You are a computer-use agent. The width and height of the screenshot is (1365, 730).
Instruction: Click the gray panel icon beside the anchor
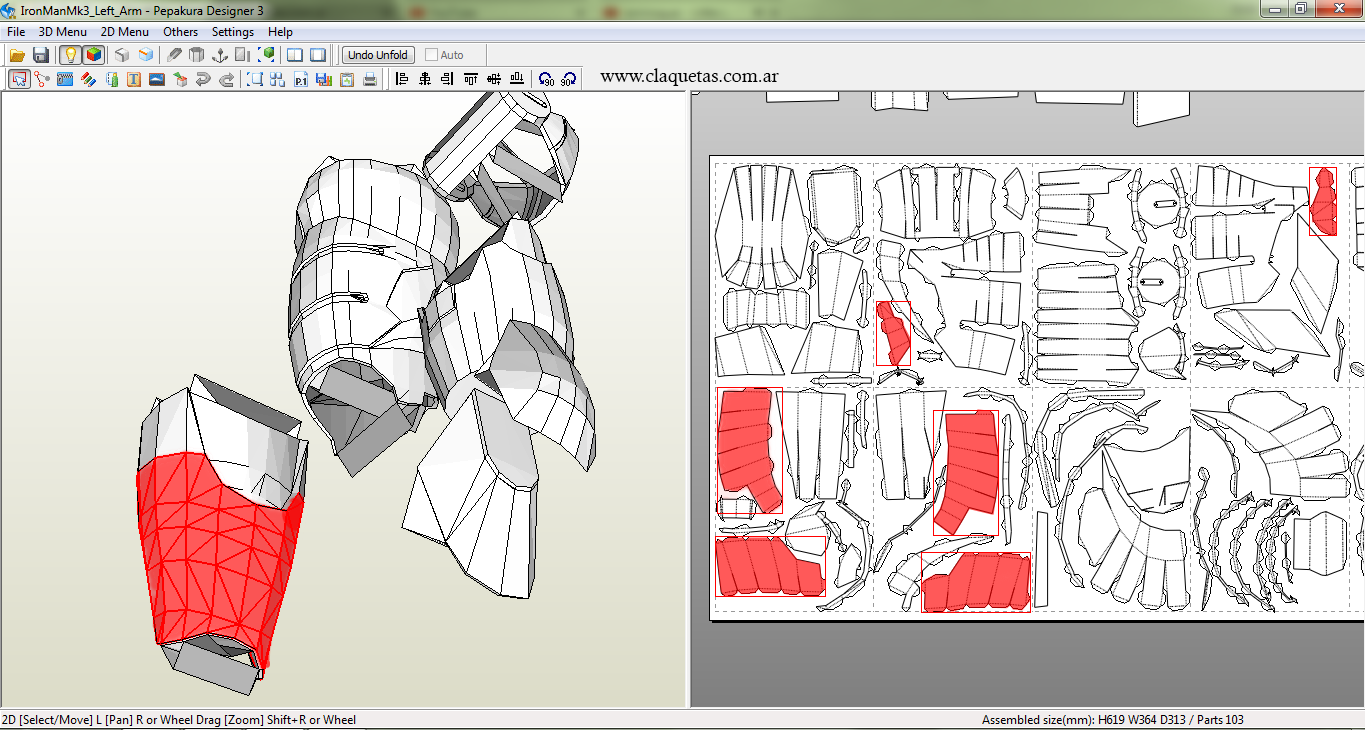pos(243,55)
